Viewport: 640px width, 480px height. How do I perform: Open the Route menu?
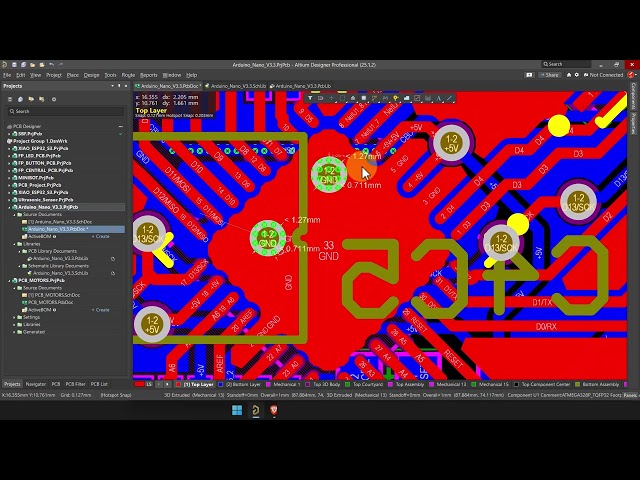128,75
